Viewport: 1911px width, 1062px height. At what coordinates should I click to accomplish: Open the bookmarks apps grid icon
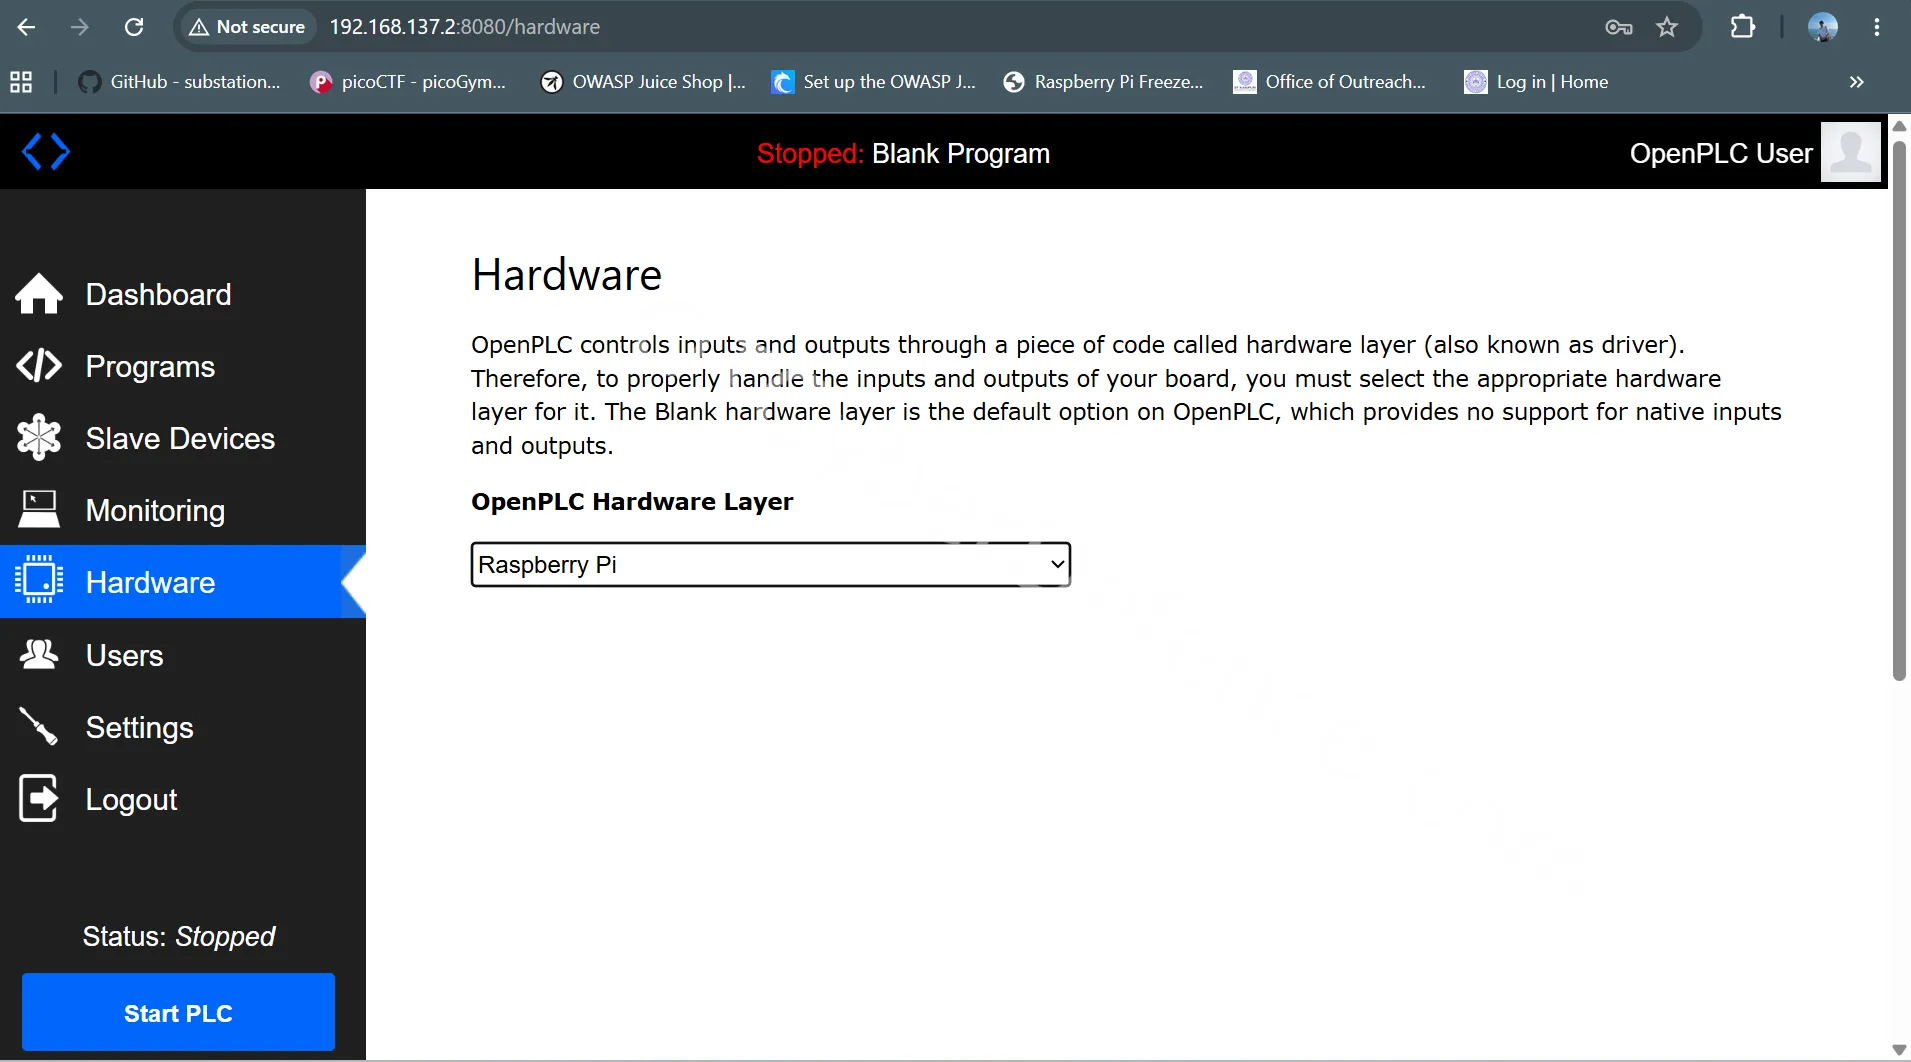pyautogui.click(x=21, y=82)
